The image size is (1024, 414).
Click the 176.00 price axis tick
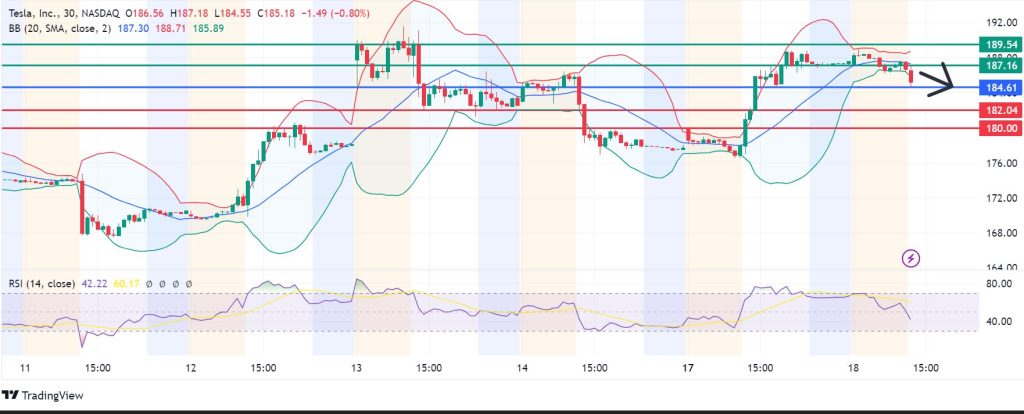click(1002, 163)
